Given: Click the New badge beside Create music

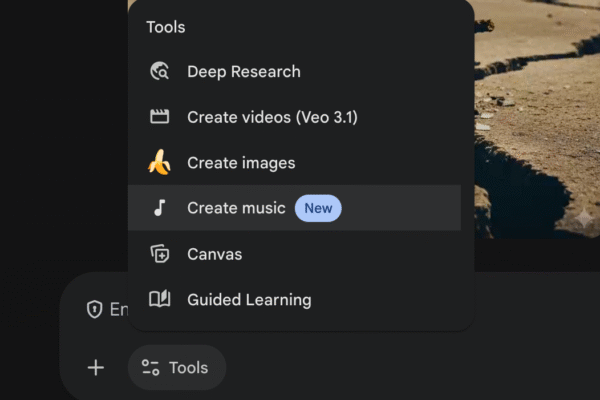Looking at the screenshot, I should [x=318, y=208].
